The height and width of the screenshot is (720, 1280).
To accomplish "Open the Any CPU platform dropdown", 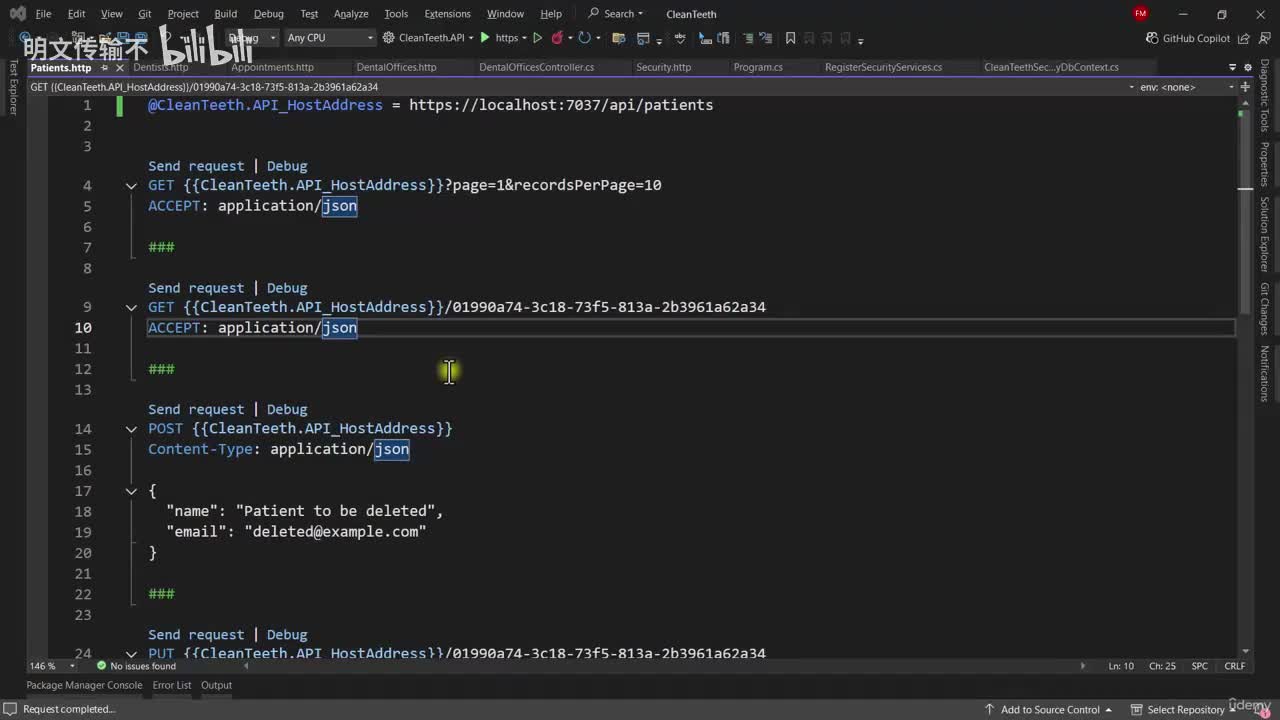I will pyautogui.click(x=329, y=38).
